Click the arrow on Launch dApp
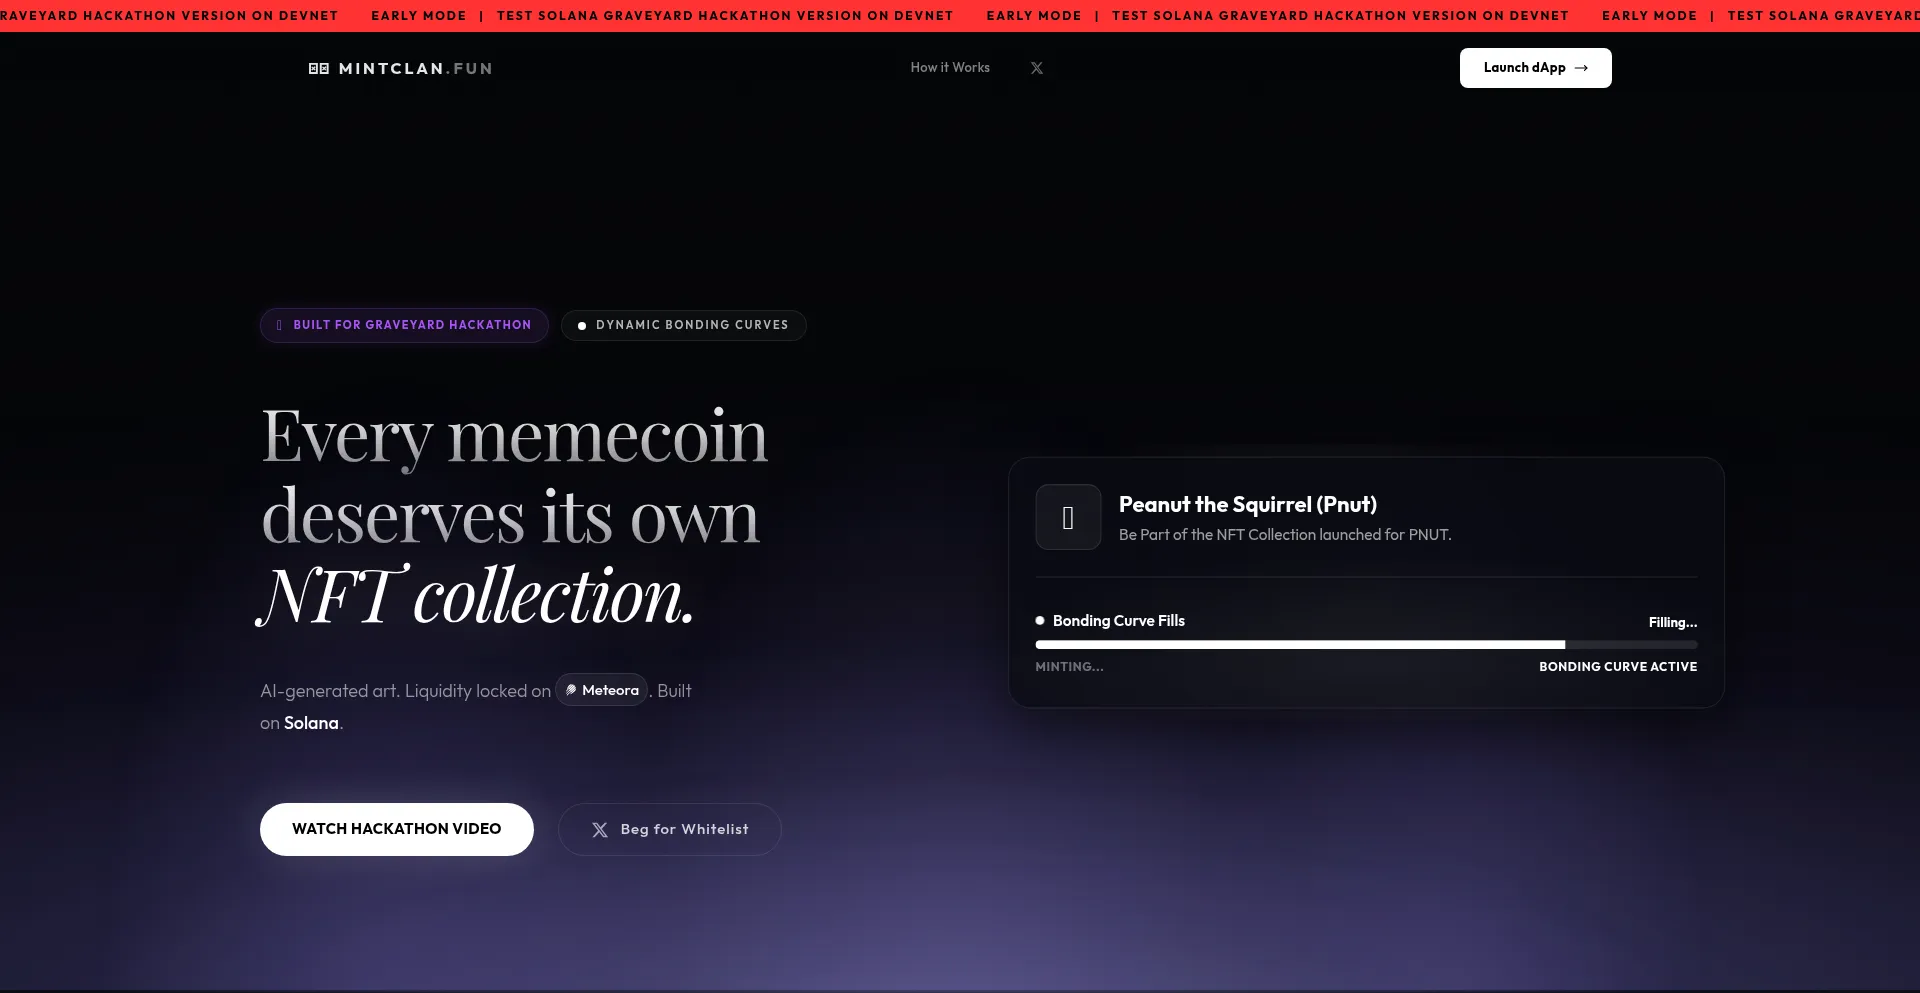Viewport: 1920px width, 993px height. 1581,68
